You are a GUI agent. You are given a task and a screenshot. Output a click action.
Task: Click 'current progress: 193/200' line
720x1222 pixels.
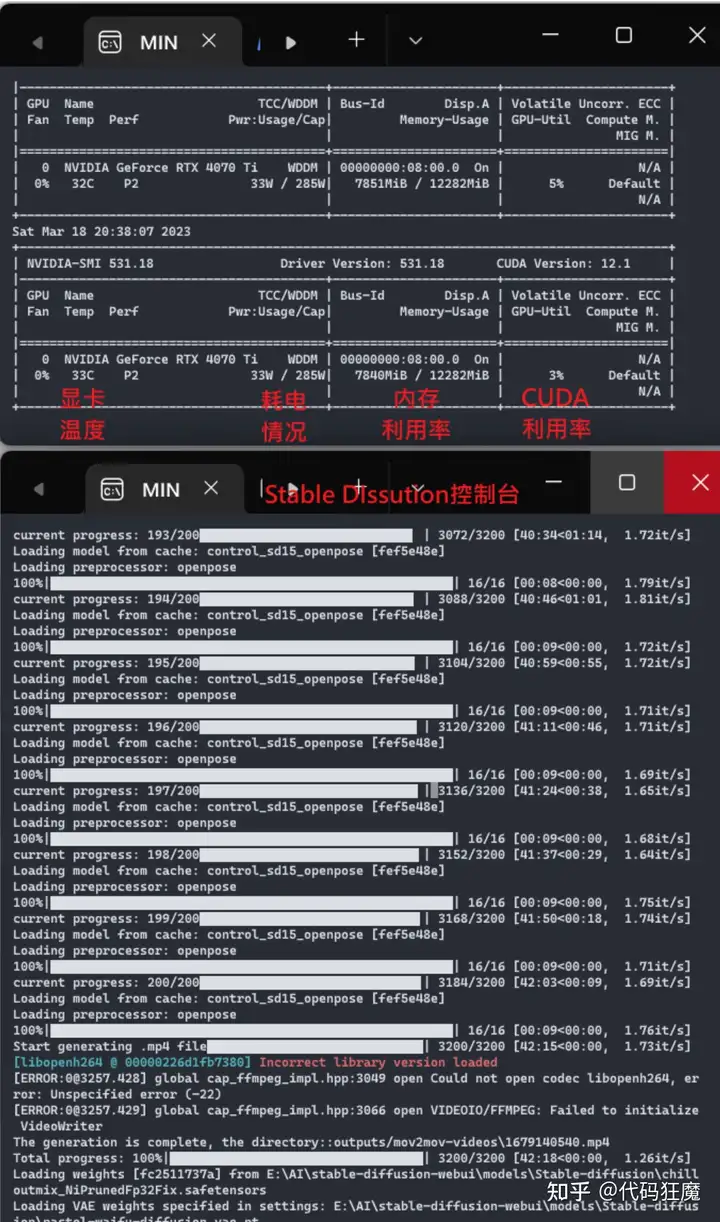click(351, 535)
